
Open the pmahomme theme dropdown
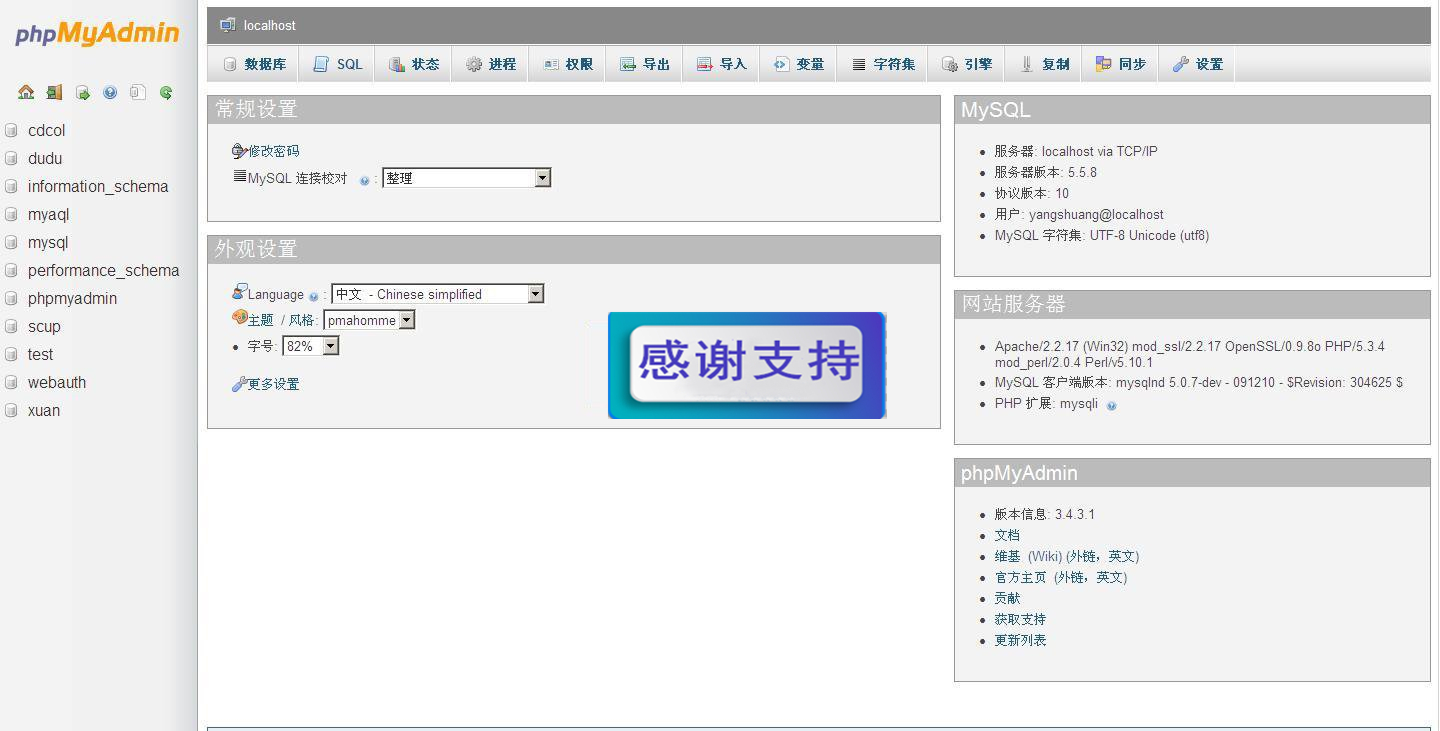click(x=369, y=320)
